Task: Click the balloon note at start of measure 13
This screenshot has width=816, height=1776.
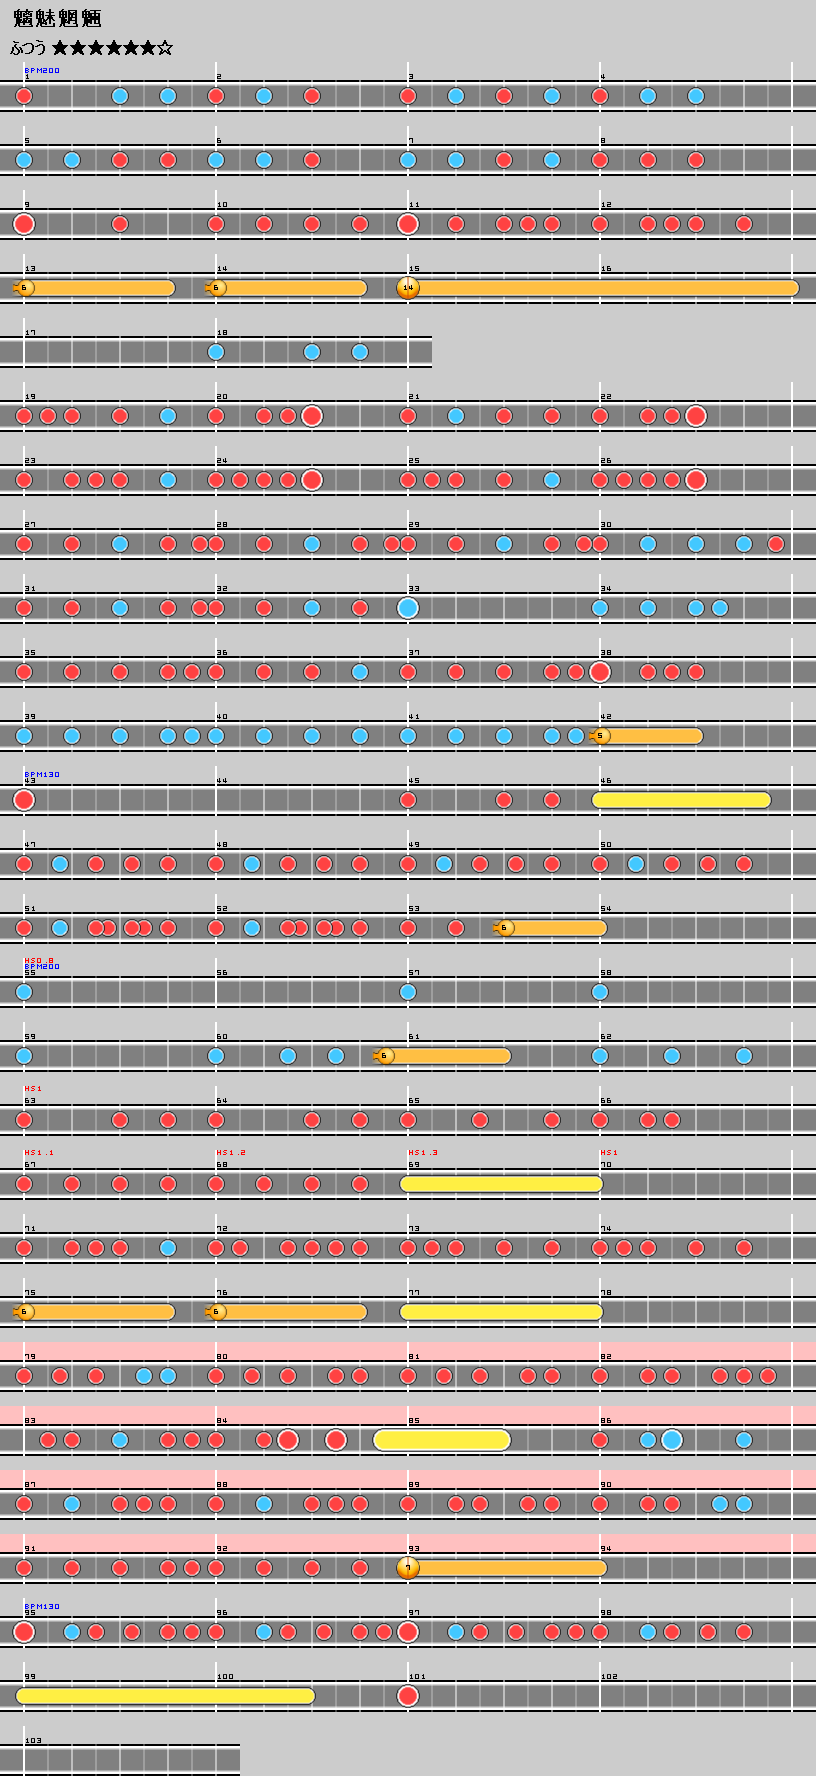Action: pos(24,288)
